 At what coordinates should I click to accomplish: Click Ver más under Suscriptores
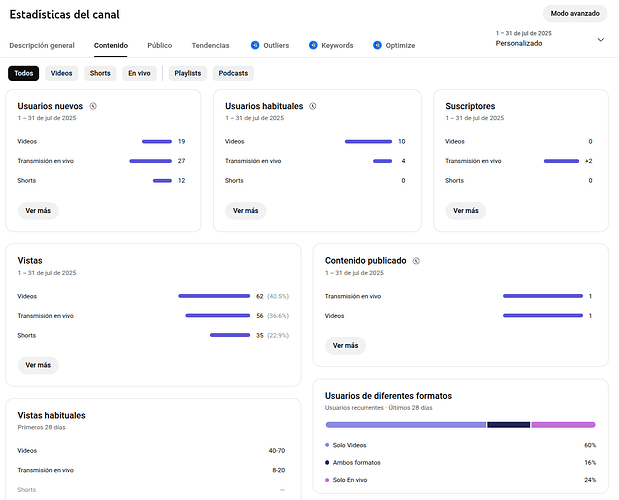(x=466, y=211)
